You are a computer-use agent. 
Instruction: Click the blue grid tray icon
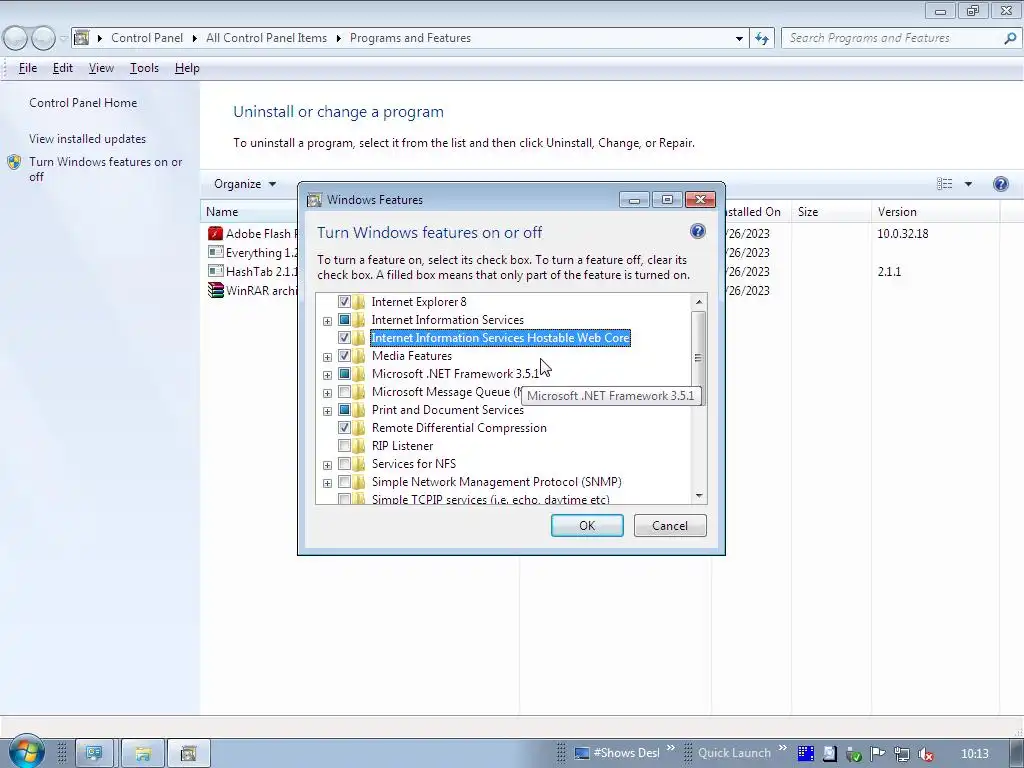point(806,754)
